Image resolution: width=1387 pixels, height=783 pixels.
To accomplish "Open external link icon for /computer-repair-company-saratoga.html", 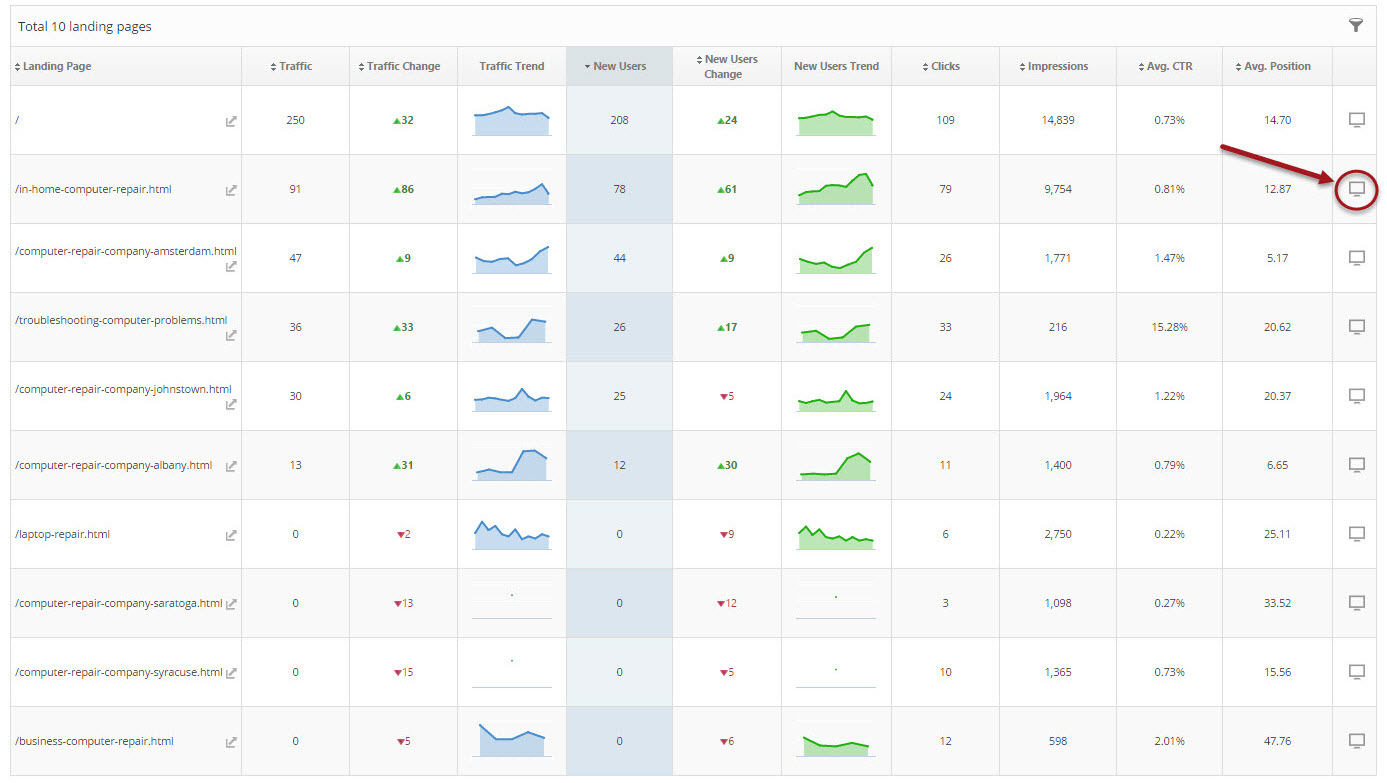I will pyautogui.click(x=231, y=604).
